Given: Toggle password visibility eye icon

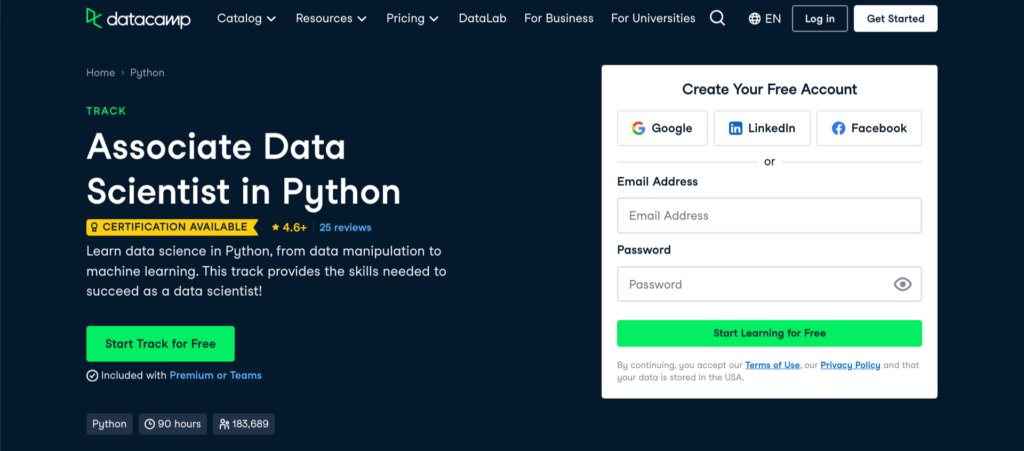Looking at the screenshot, I should (x=902, y=284).
